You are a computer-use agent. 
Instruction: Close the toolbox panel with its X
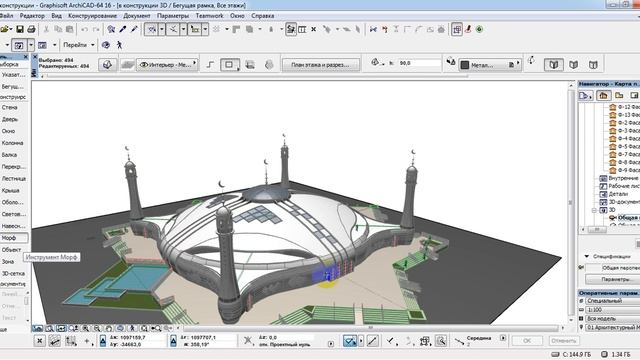[x=26, y=57]
